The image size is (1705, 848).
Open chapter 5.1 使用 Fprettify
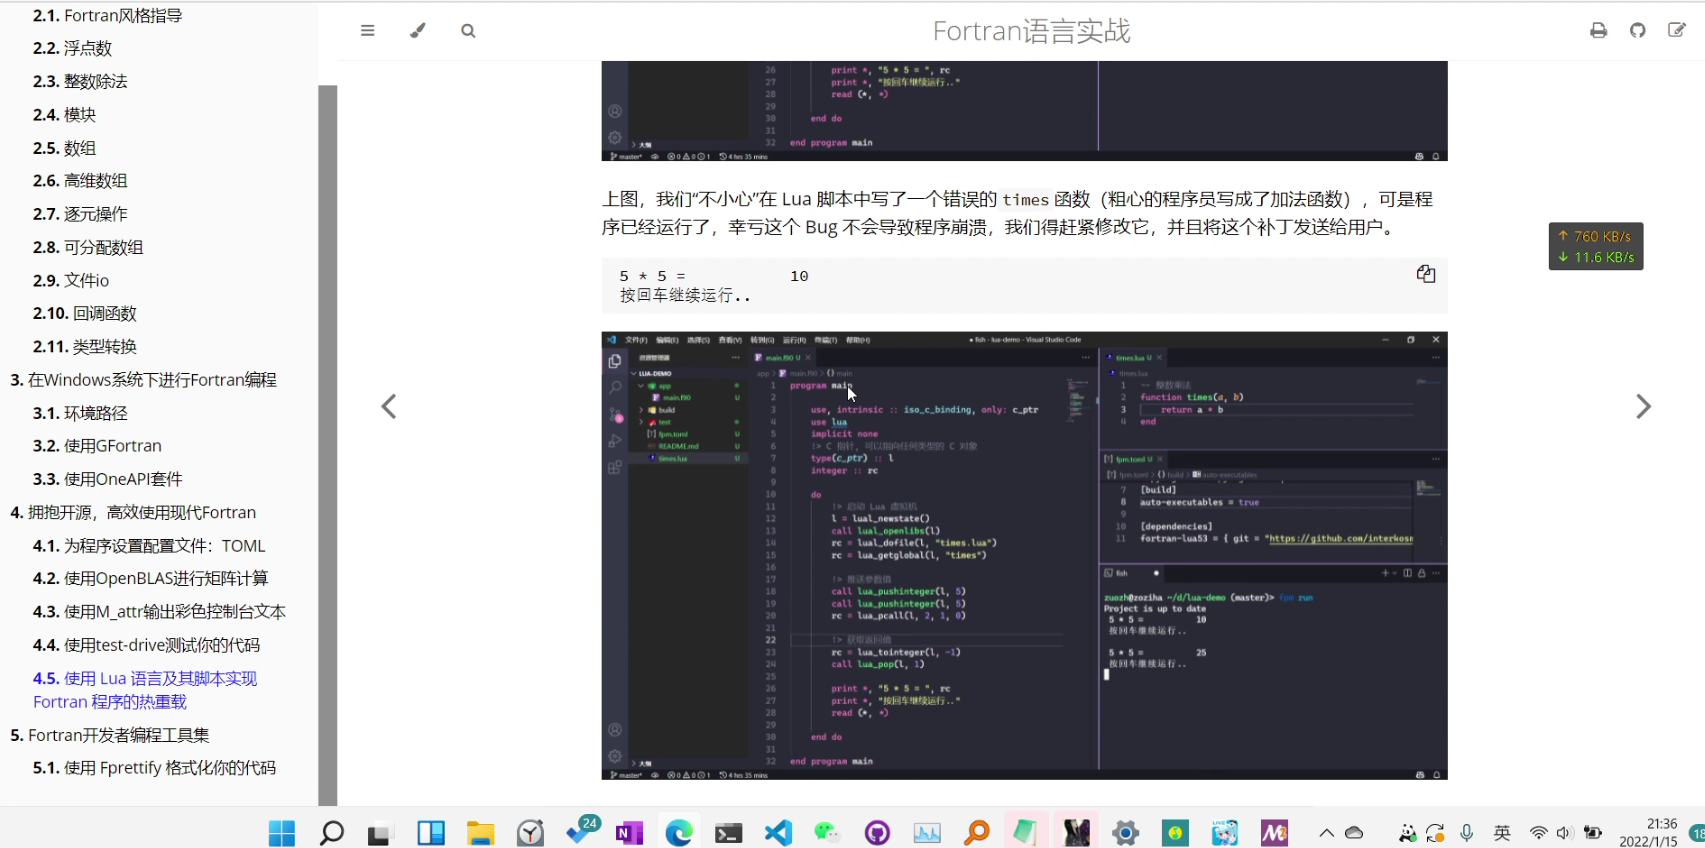(155, 768)
